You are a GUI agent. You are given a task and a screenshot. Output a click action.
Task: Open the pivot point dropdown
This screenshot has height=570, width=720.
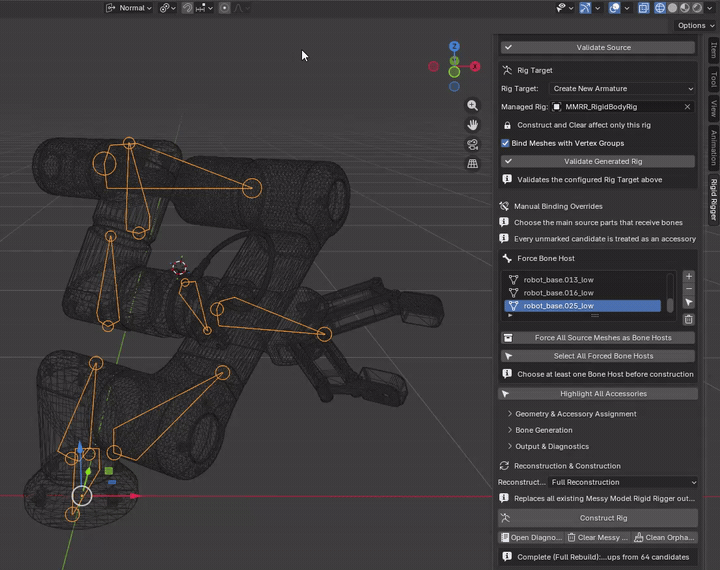(x=167, y=8)
